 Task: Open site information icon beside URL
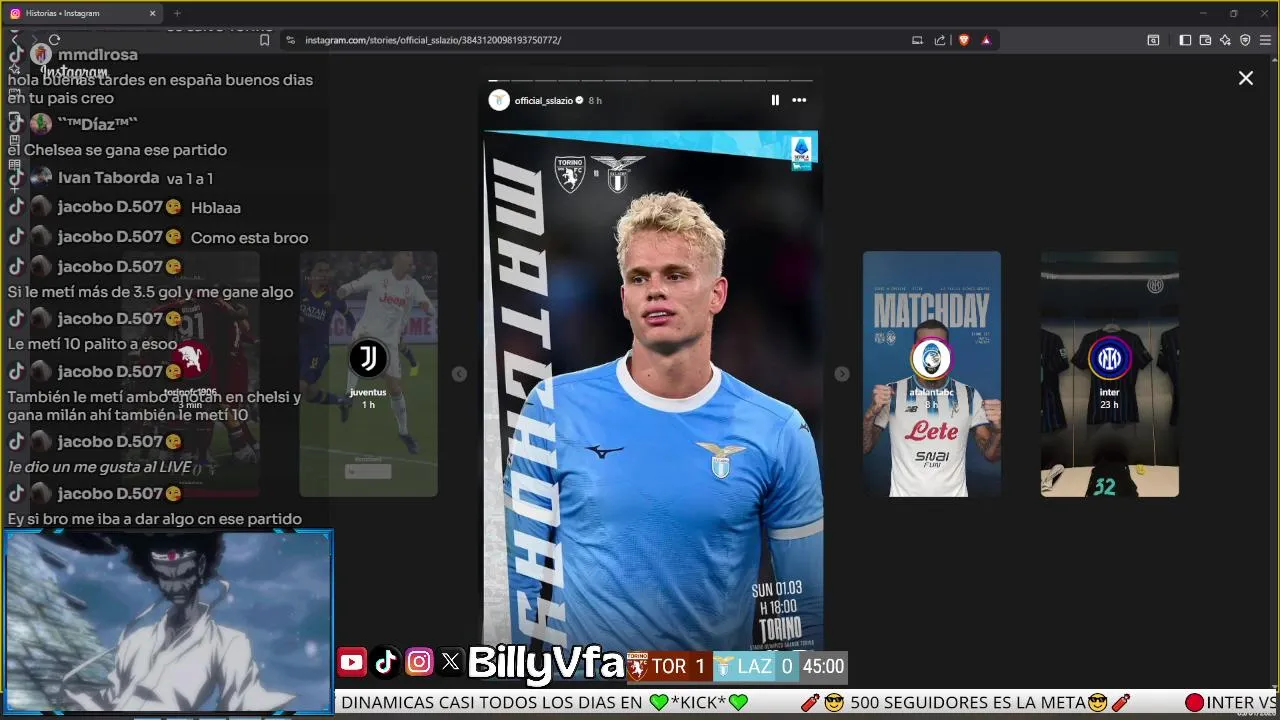(x=290, y=40)
